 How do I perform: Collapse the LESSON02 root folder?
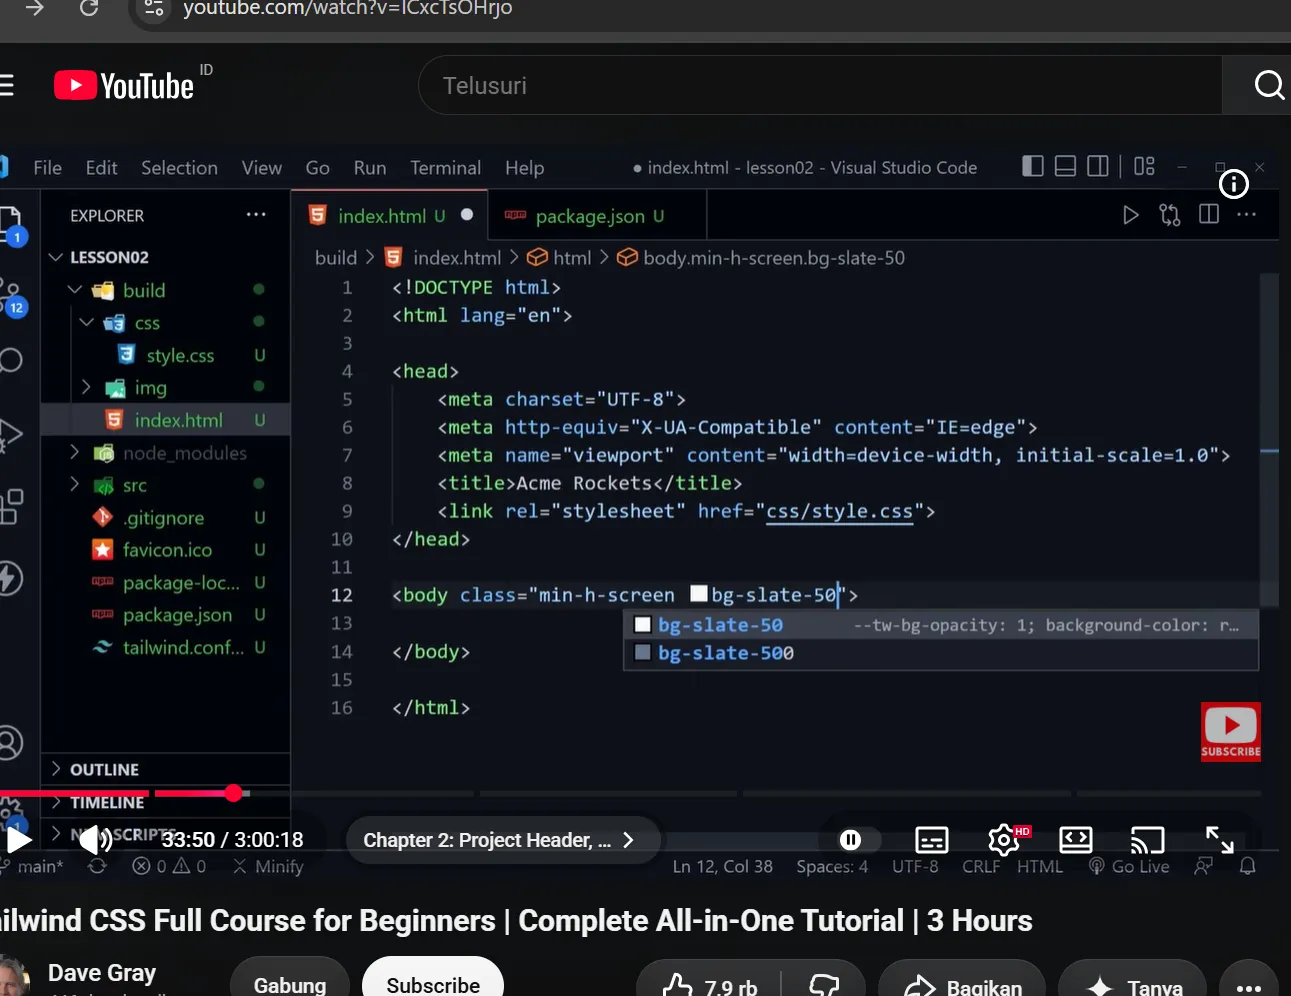coord(56,257)
